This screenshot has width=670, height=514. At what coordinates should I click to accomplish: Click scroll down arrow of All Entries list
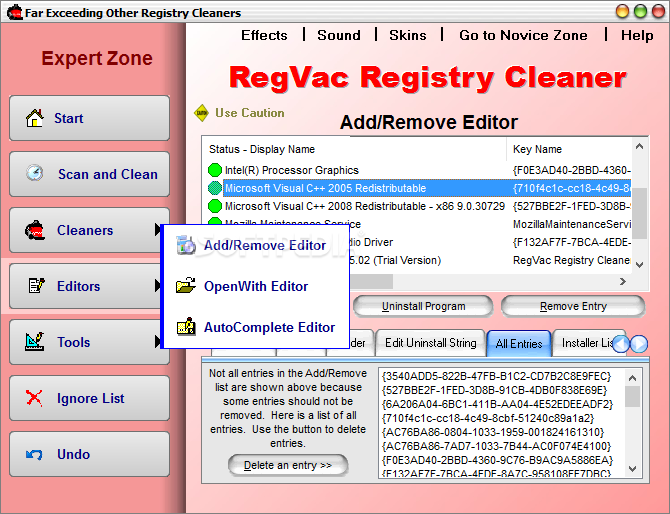coord(632,469)
